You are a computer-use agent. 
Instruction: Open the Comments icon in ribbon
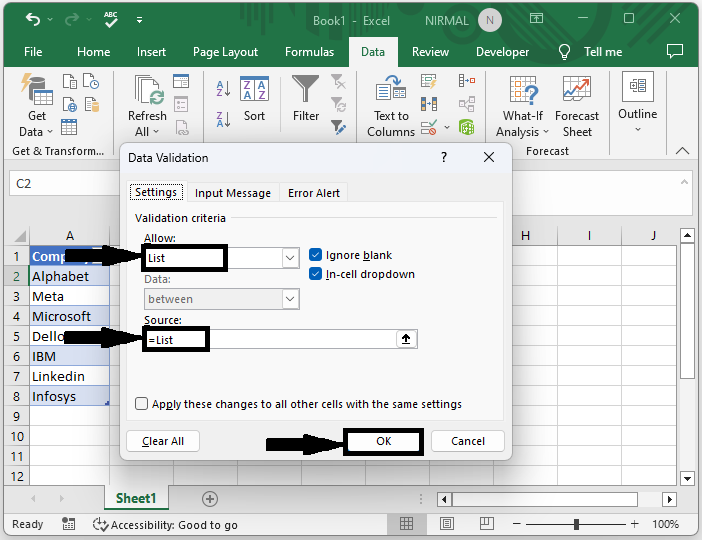675,51
